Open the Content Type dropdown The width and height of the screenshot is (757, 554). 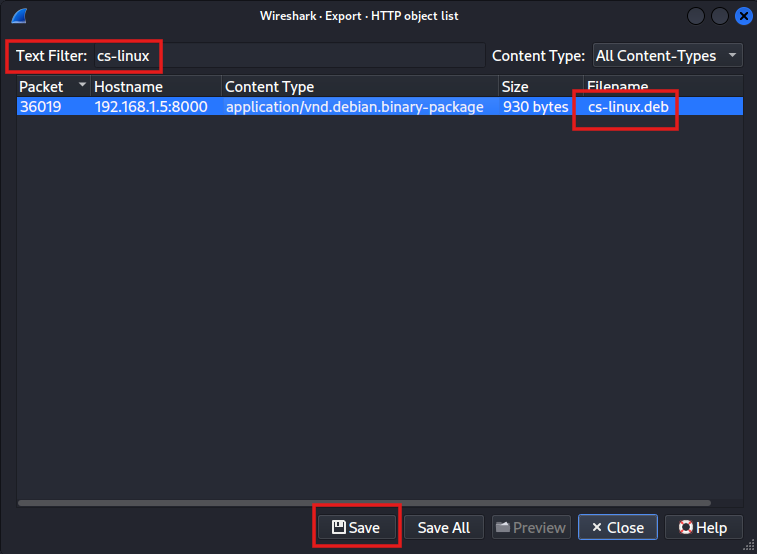click(x=668, y=56)
